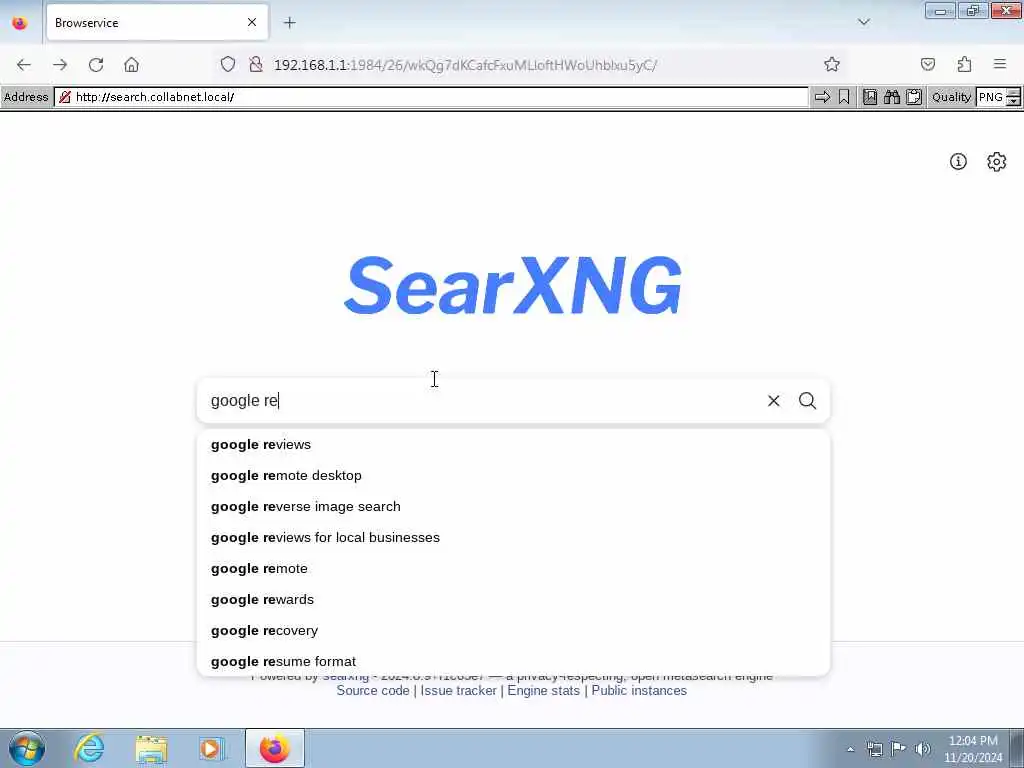Reload the page in Firefox
This screenshot has height=768, width=1024.
click(x=96, y=65)
